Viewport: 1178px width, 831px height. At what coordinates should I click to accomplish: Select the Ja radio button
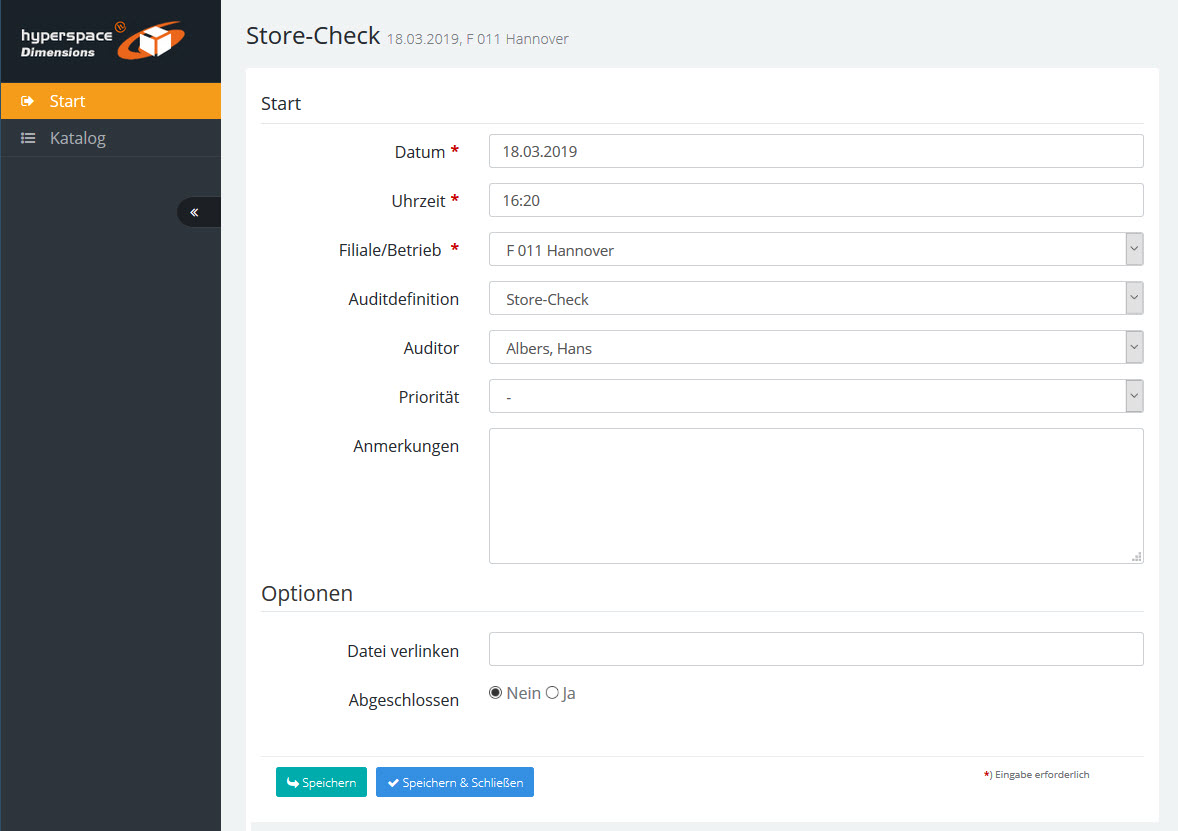pyautogui.click(x=552, y=693)
